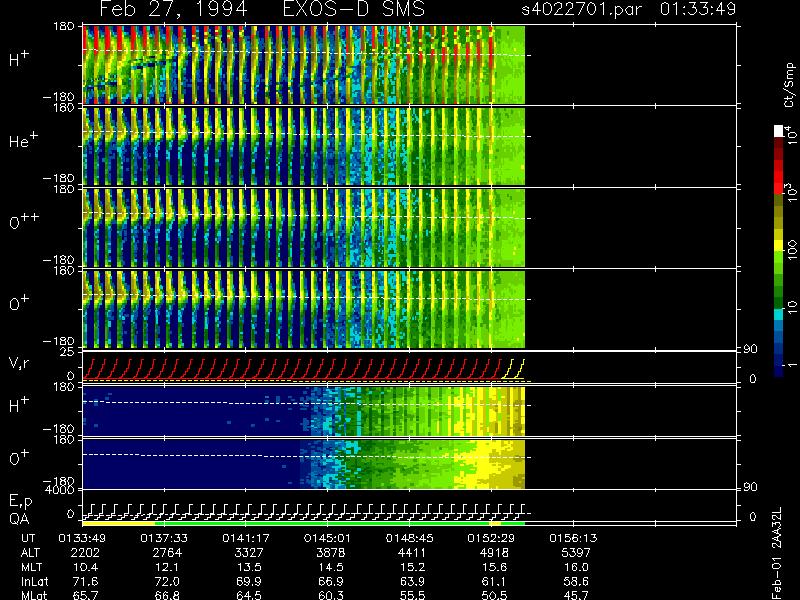Select UT value '0145:01'
The image size is (800, 600).
(x=327, y=538)
